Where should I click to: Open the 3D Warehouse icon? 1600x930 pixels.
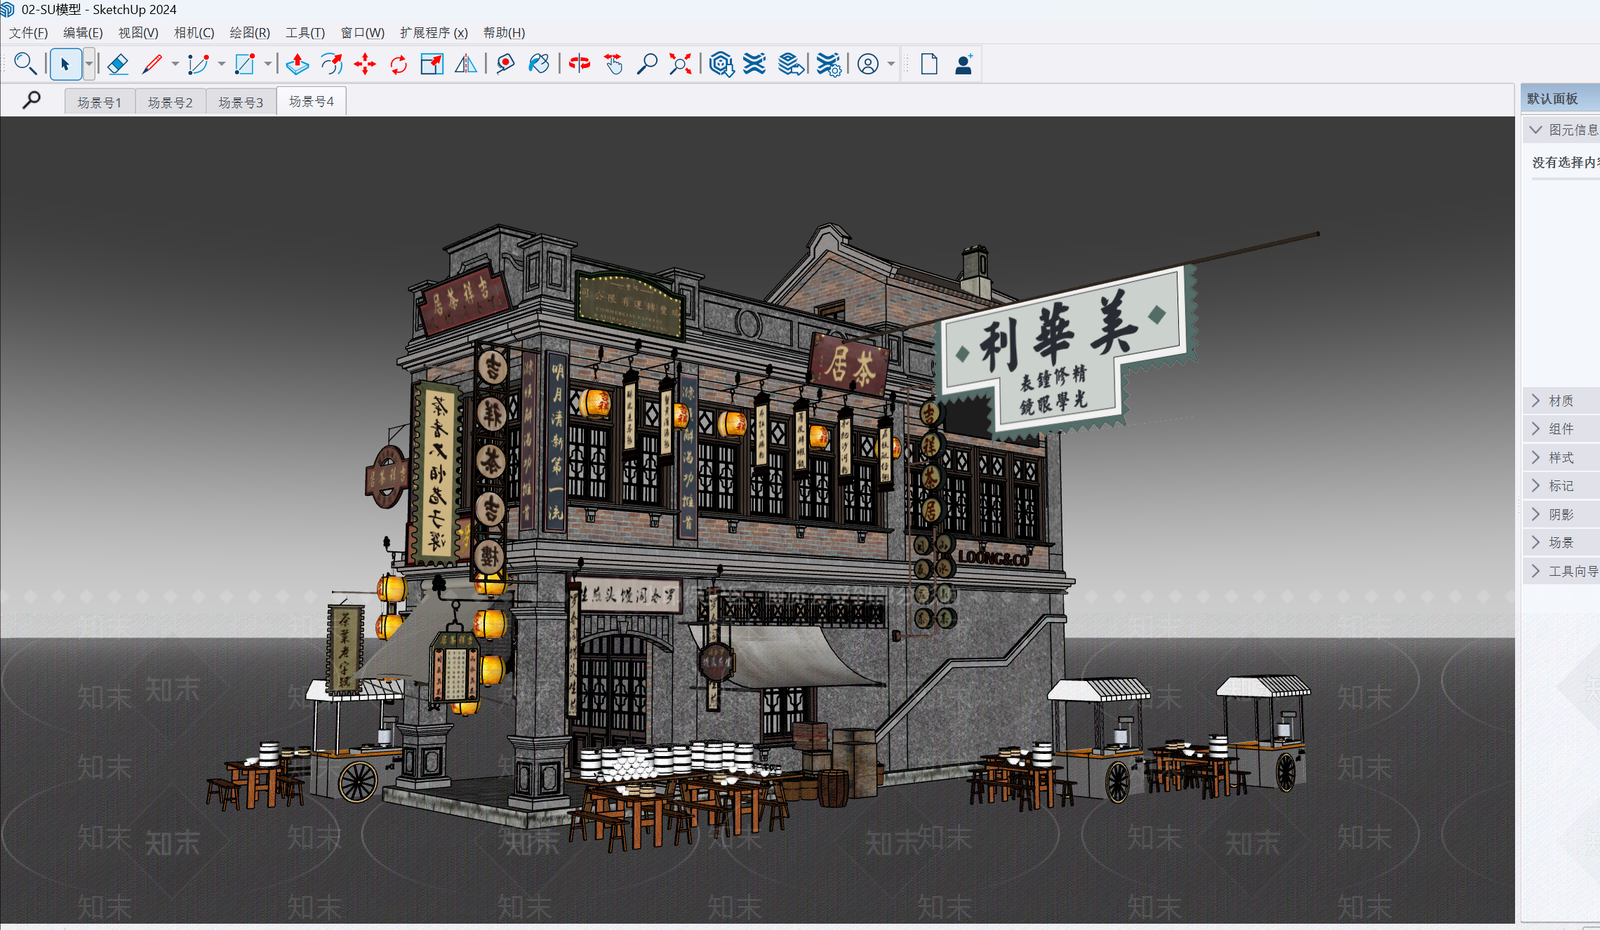(x=721, y=63)
